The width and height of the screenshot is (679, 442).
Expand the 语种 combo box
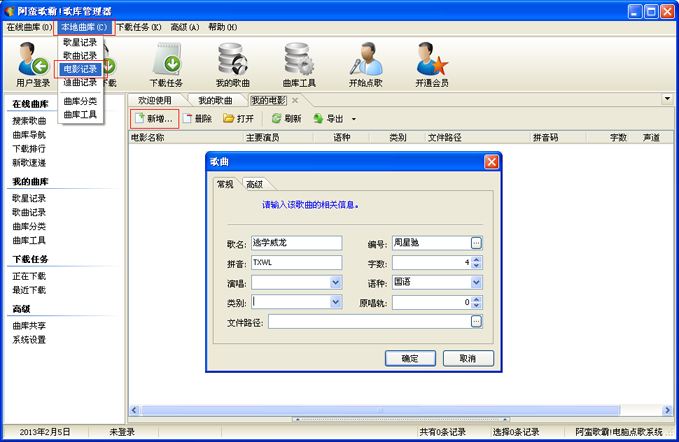coord(476,283)
